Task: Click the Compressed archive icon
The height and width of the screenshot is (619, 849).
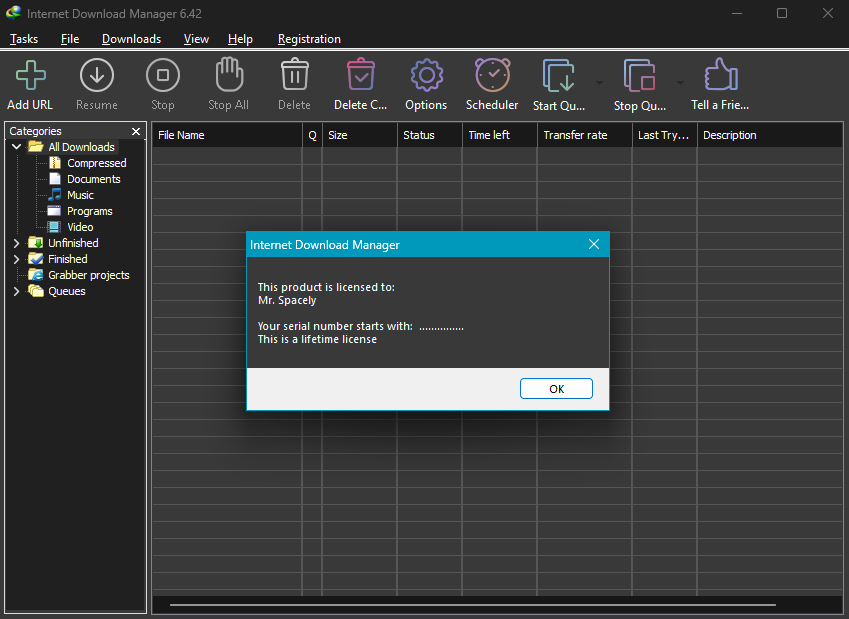Action: click(55, 162)
